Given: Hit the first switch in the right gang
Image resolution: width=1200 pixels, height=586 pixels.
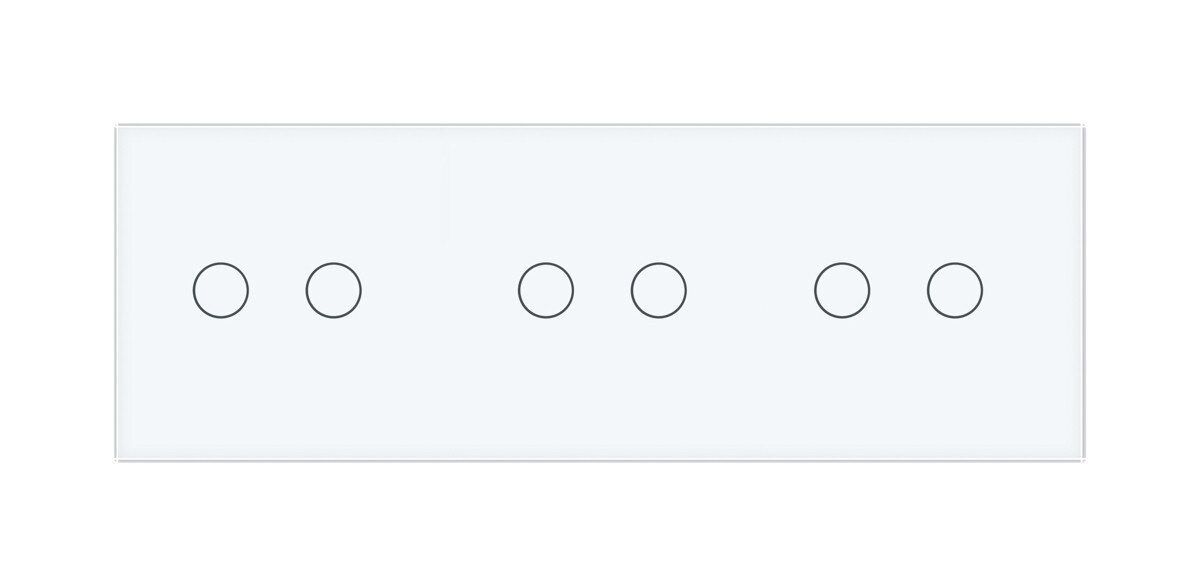Looking at the screenshot, I should (x=842, y=291).
